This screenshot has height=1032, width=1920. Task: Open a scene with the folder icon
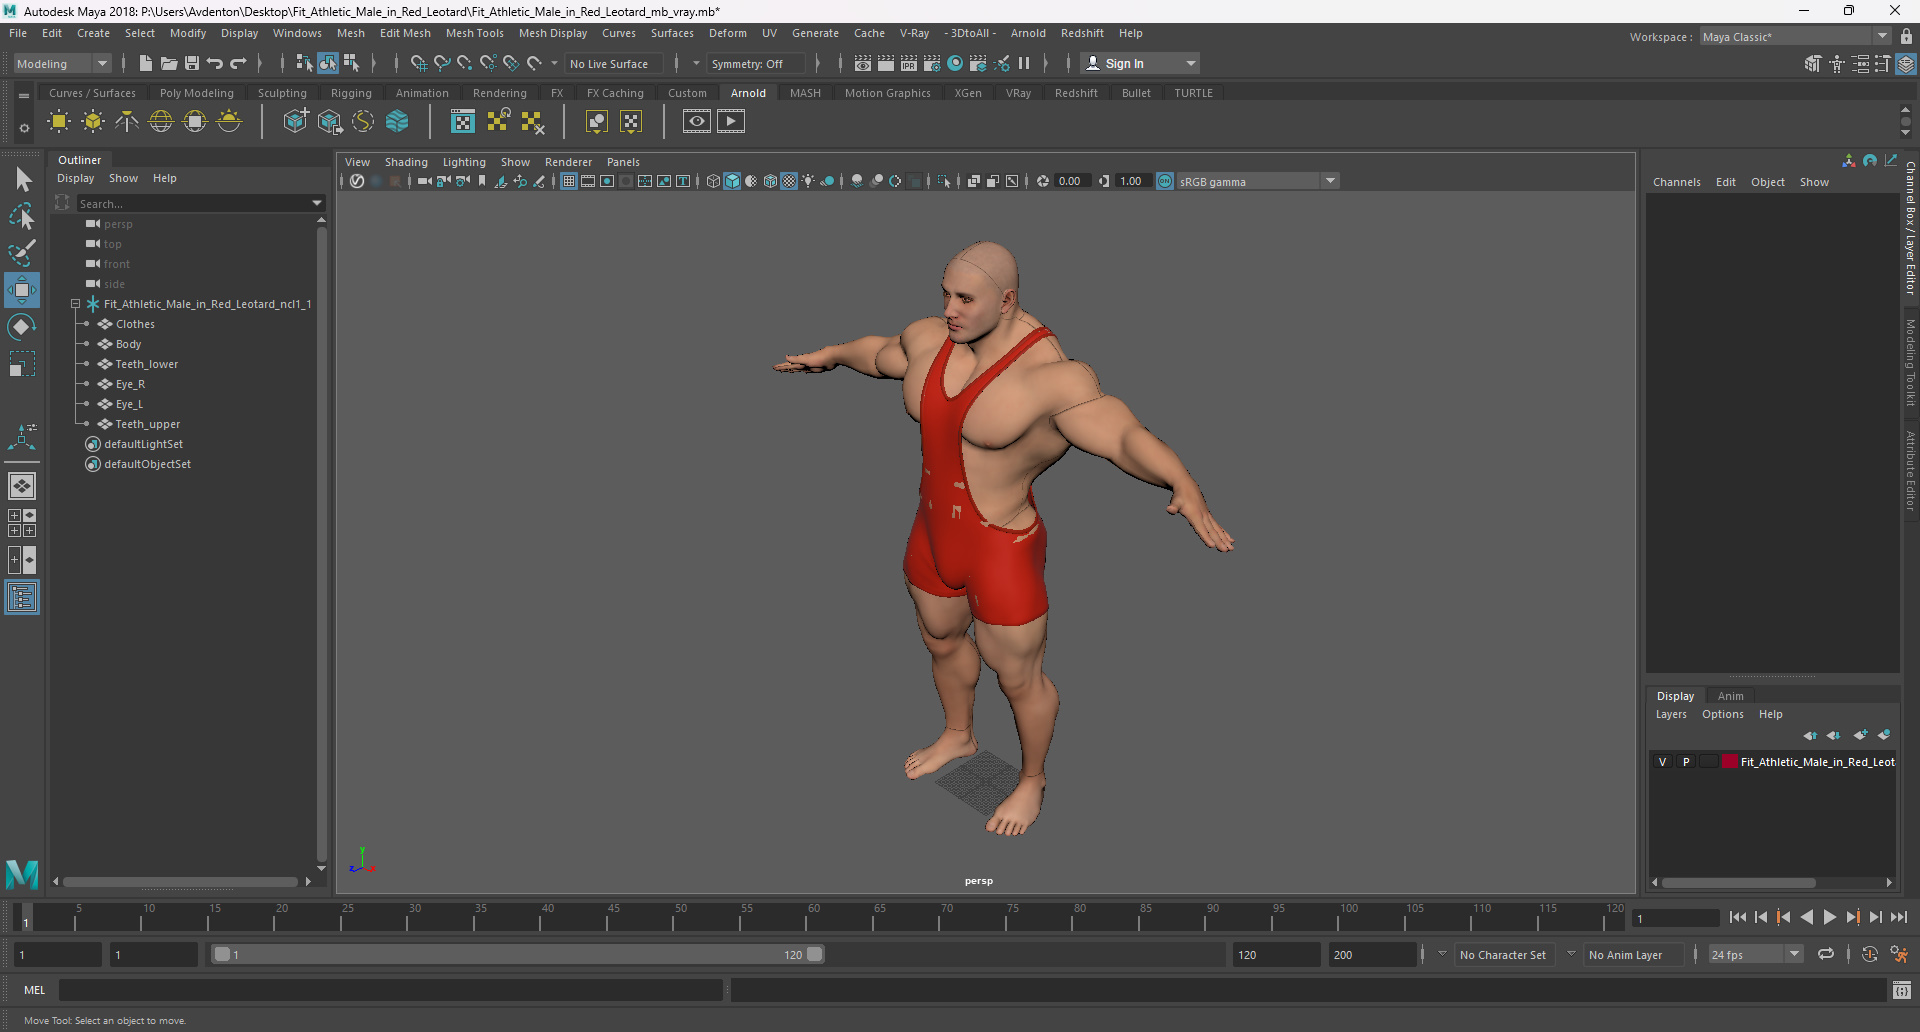(x=169, y=63)
